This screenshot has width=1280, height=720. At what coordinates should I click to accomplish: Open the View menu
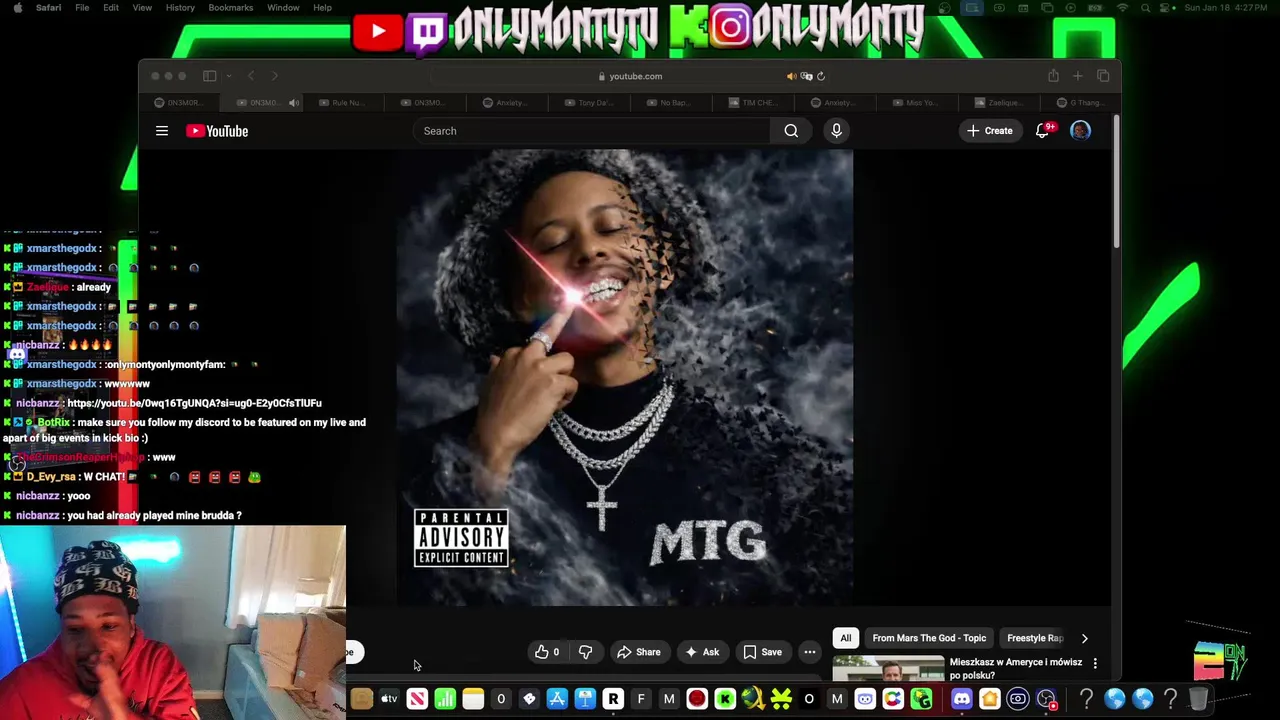[x=142, y=8]
